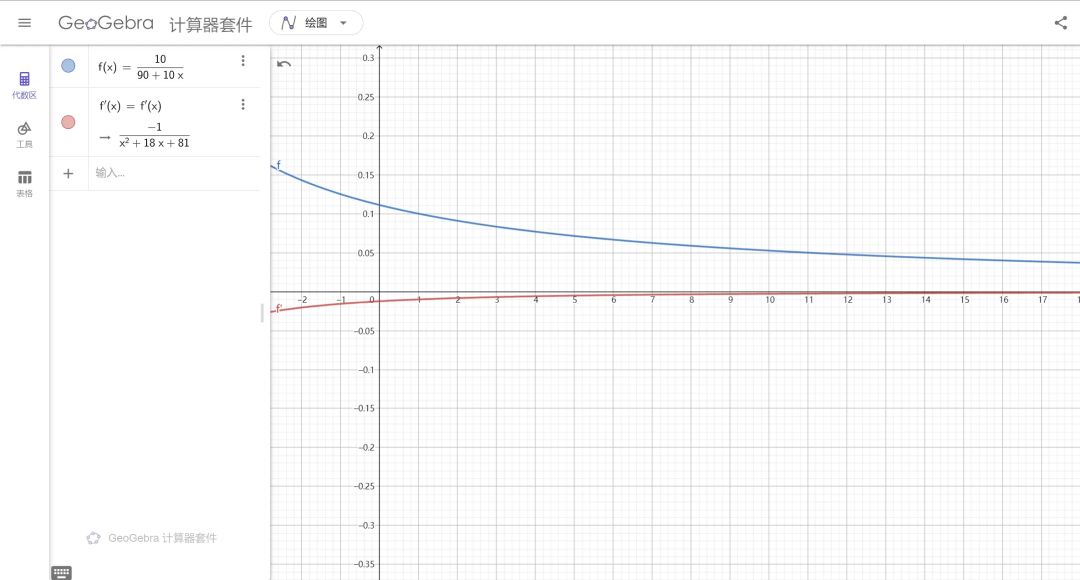Open the 工具 tools tab
This screenshot has width=1080, height=580.
pos(24,134)
